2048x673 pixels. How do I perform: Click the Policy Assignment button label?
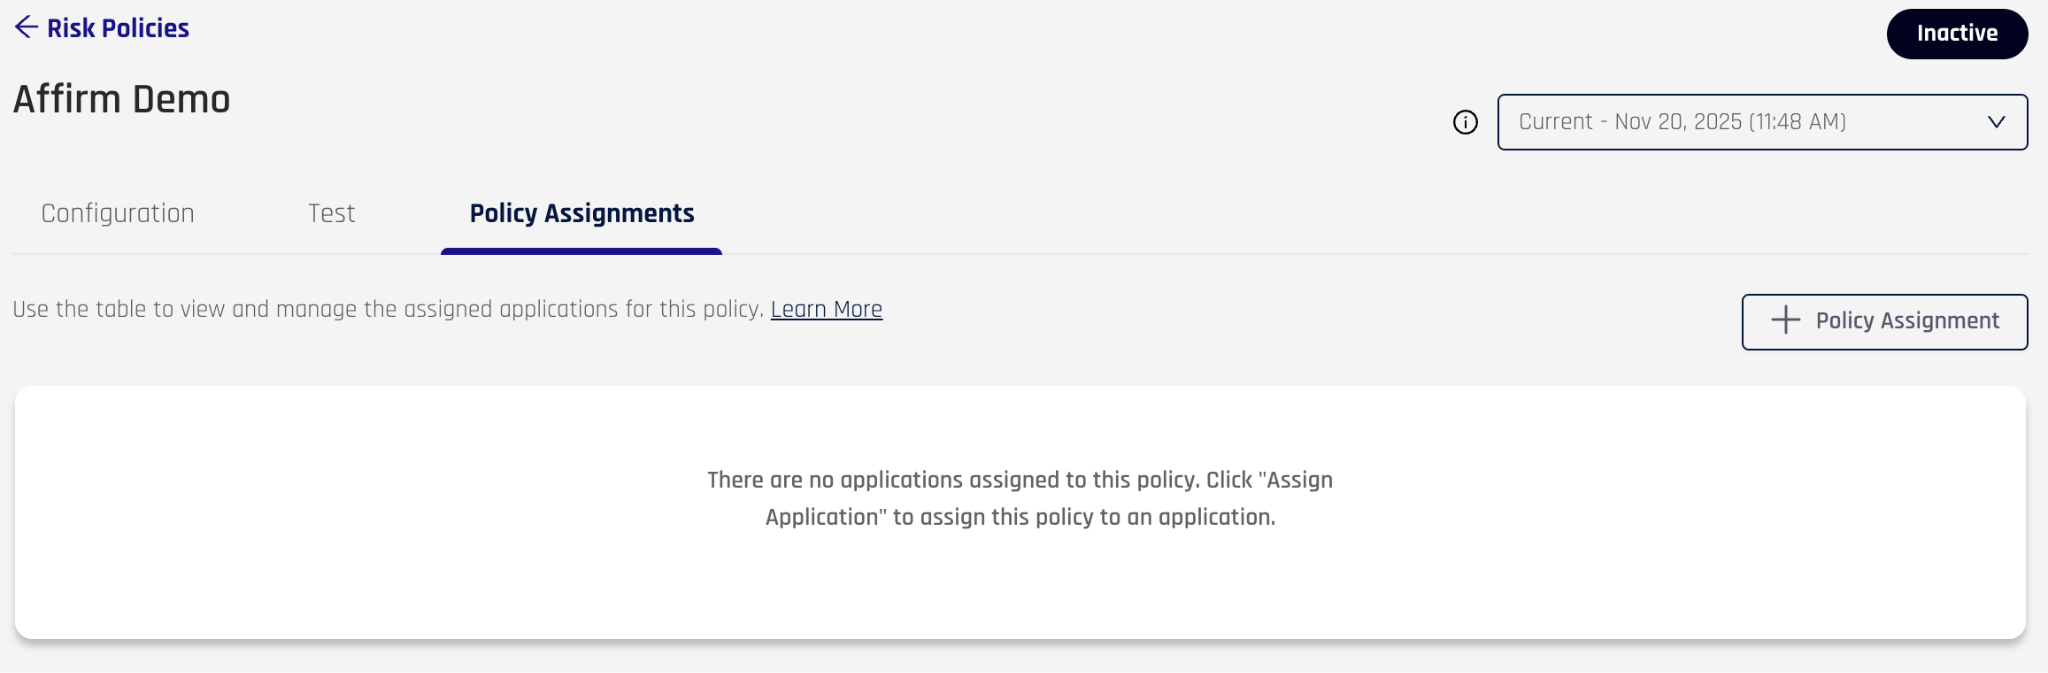1907,321
